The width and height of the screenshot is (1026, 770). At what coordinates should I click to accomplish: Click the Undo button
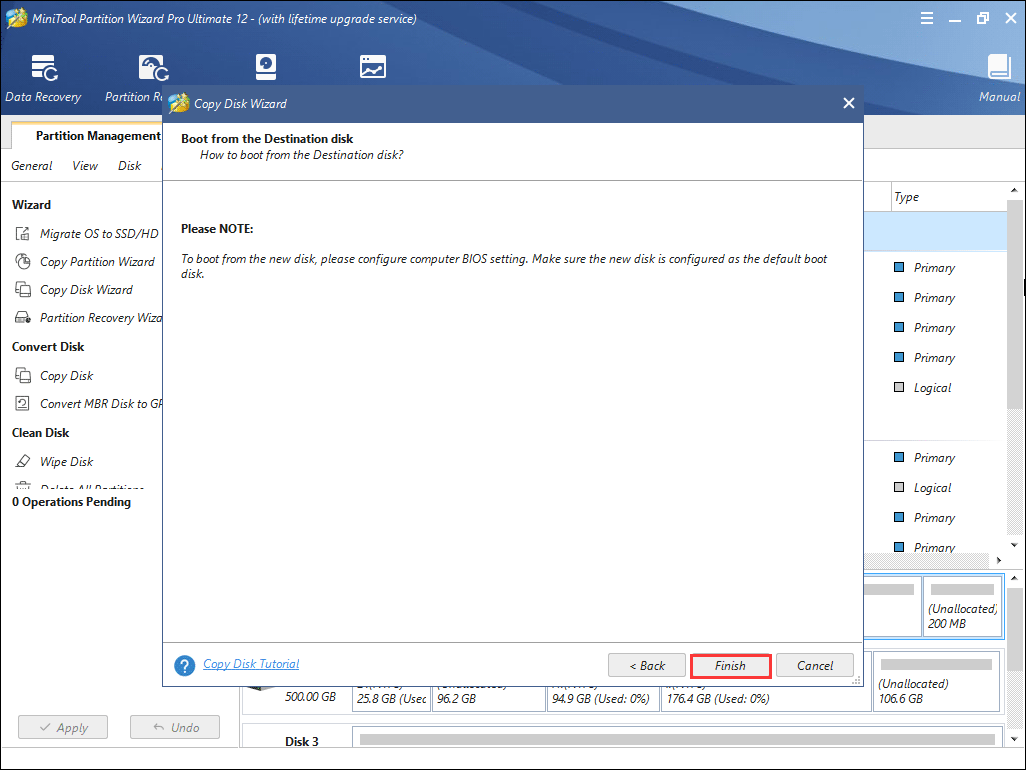click(x=175, y=727)
